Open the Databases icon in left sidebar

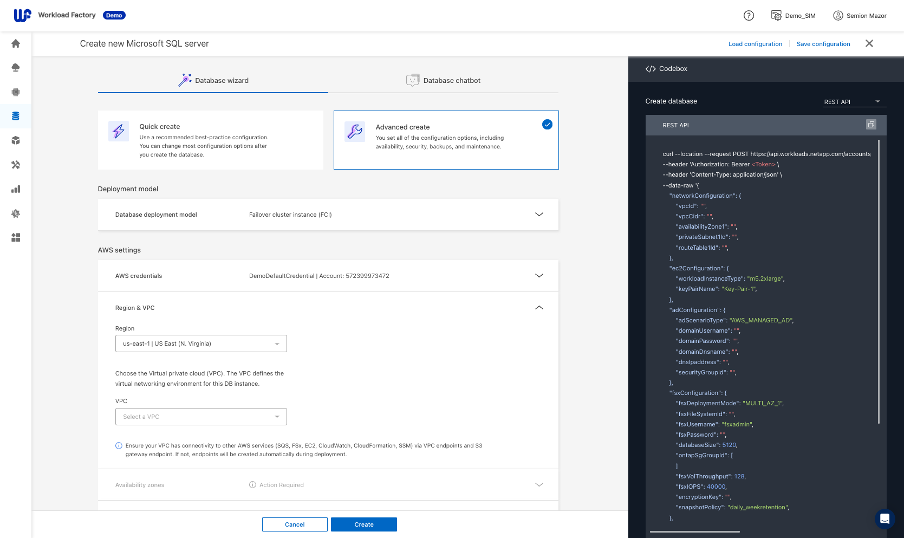pyautogui.click(x=15, y=116)
